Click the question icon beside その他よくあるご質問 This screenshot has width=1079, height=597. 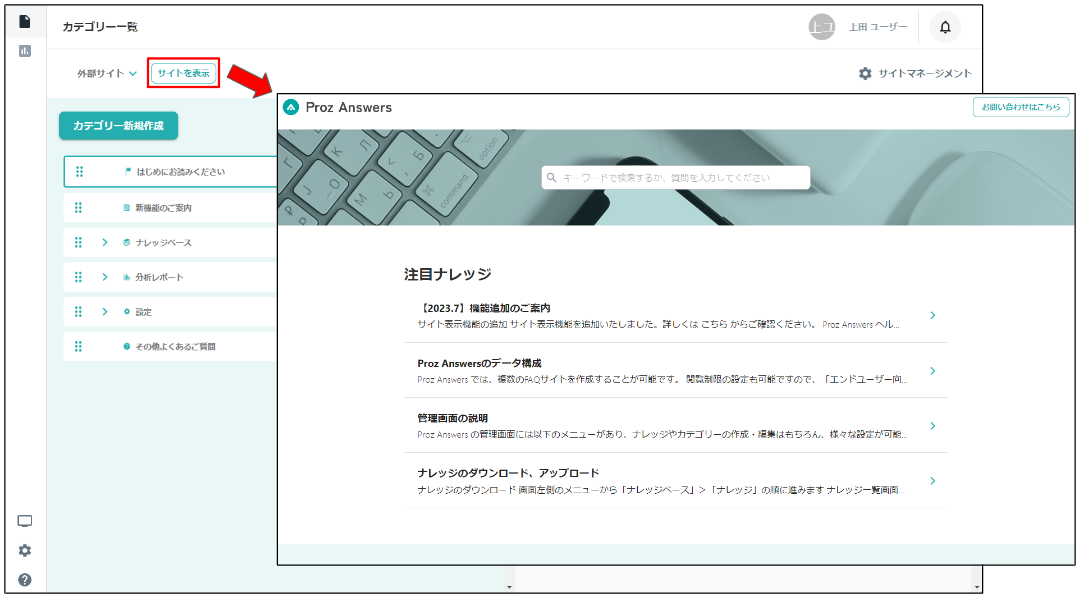[x=127, y=347]
